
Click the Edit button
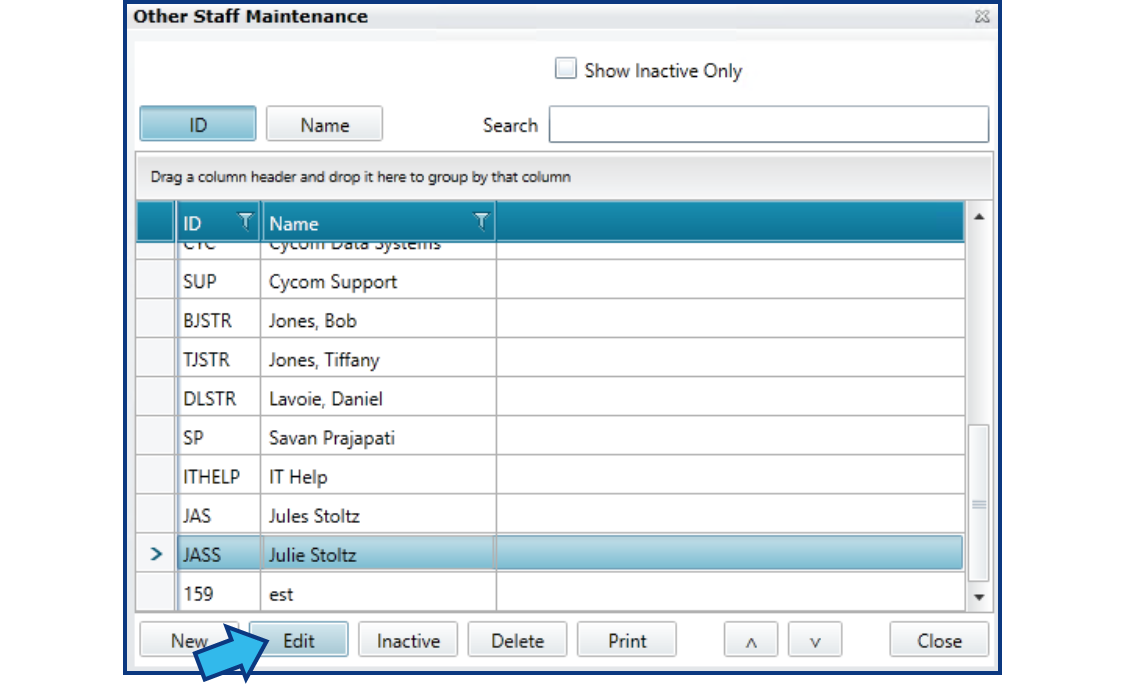pos(298,640)
